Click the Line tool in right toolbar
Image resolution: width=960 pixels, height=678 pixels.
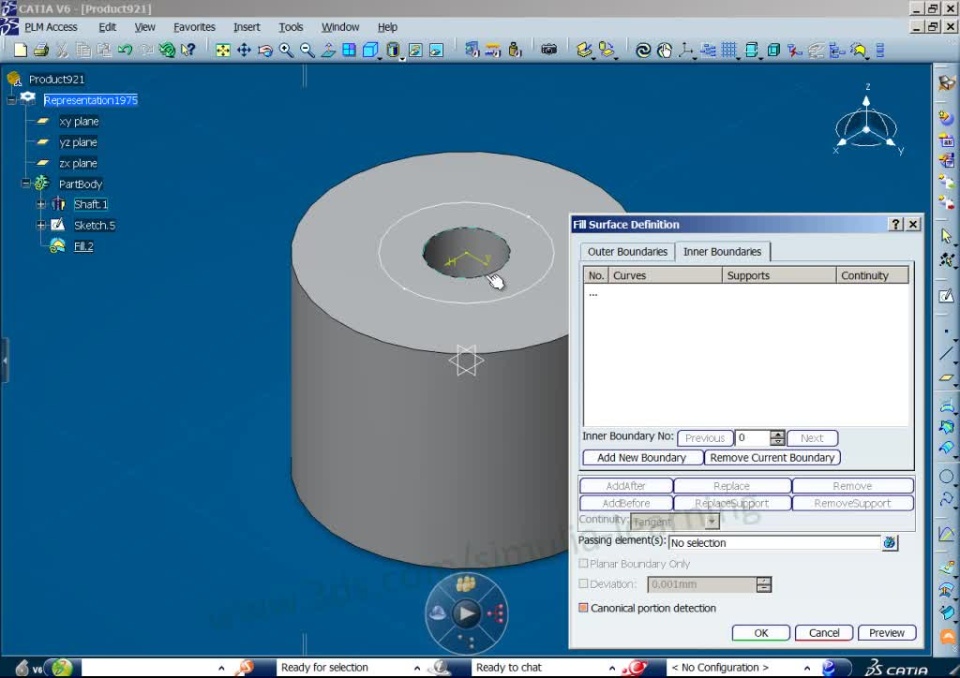tap(947, 353)
